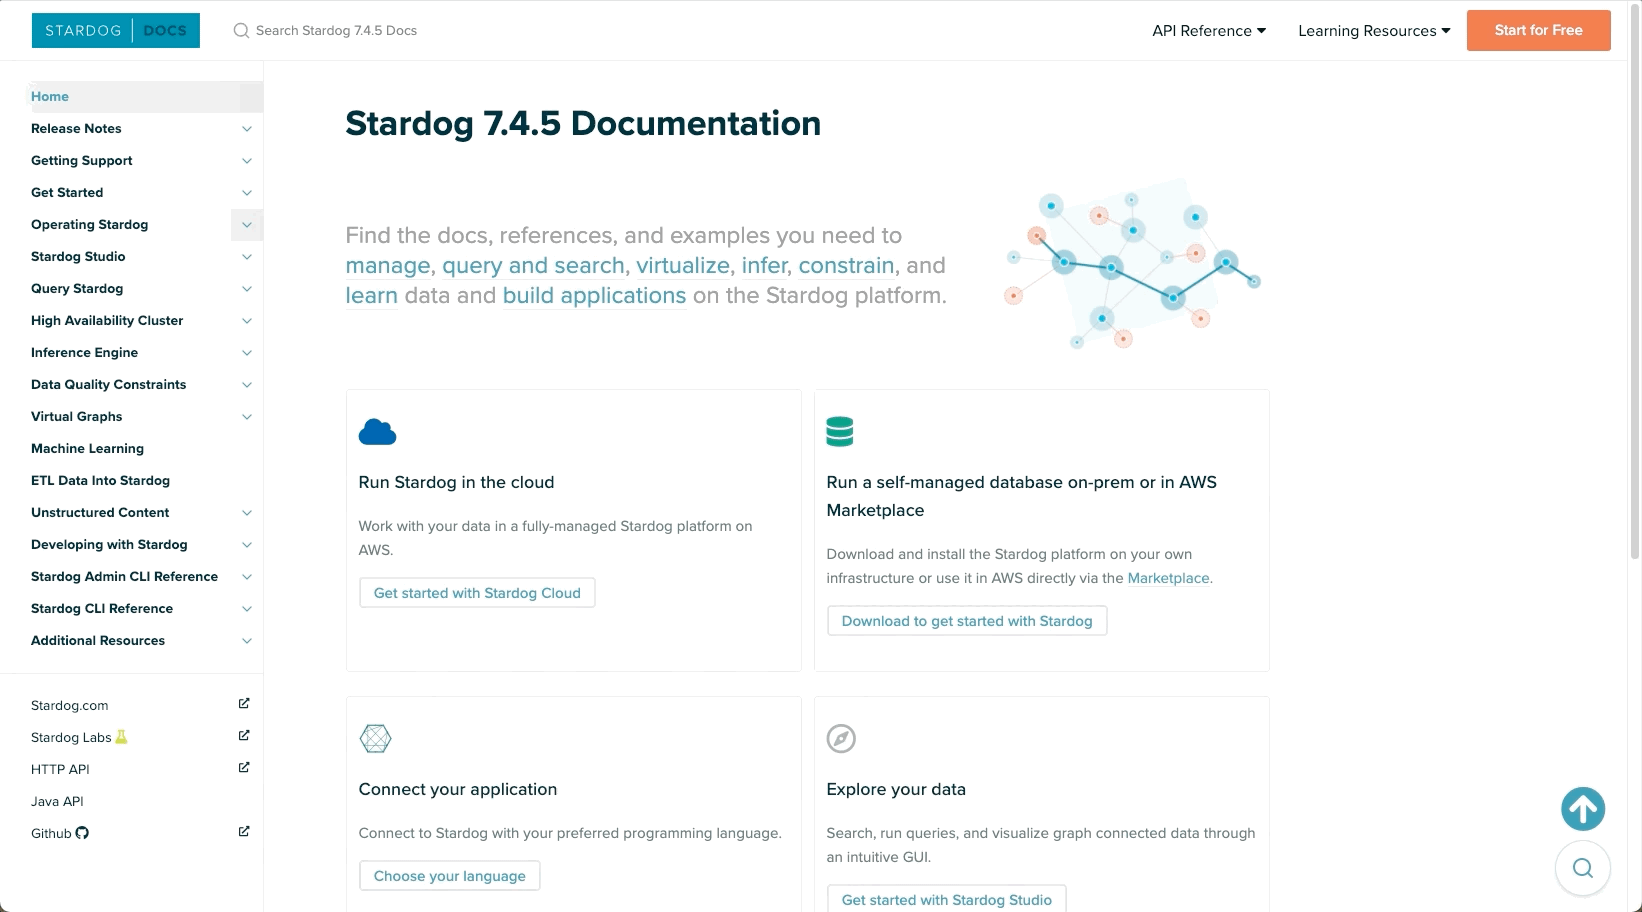The height and width of the screenshot is (912, 1642).
Task: Click external link icon beside Github
Action: (244, 832)
